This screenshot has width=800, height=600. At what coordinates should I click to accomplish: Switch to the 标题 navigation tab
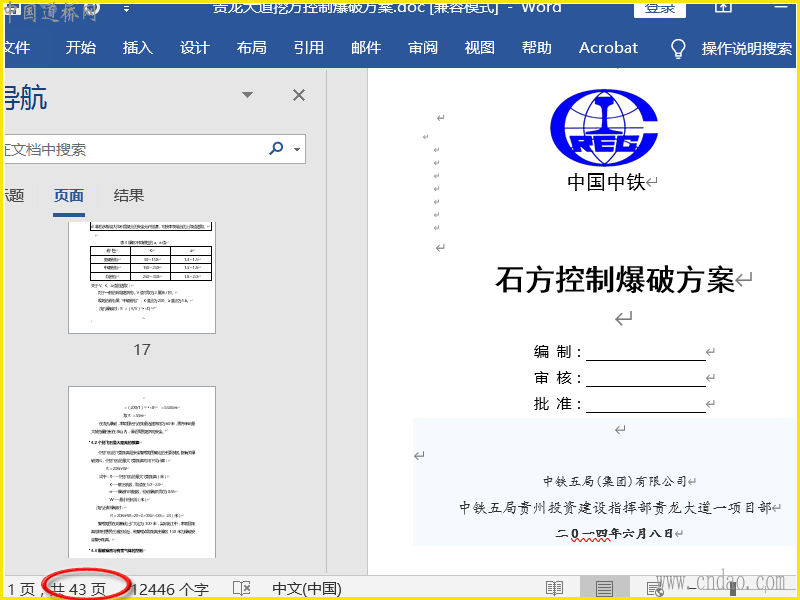15,195
